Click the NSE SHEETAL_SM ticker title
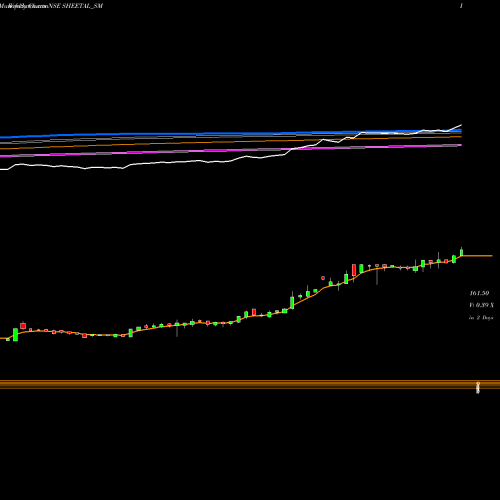 76,6
